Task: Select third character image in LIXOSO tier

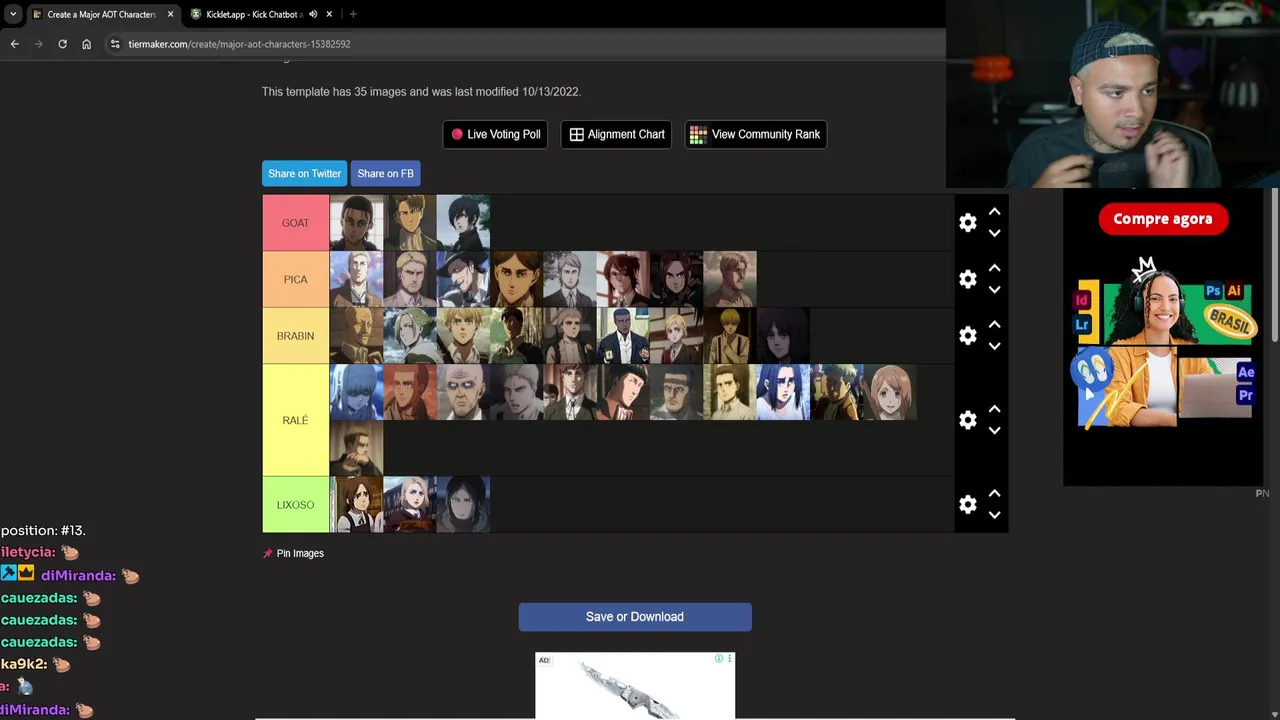Action: (463, 505)
